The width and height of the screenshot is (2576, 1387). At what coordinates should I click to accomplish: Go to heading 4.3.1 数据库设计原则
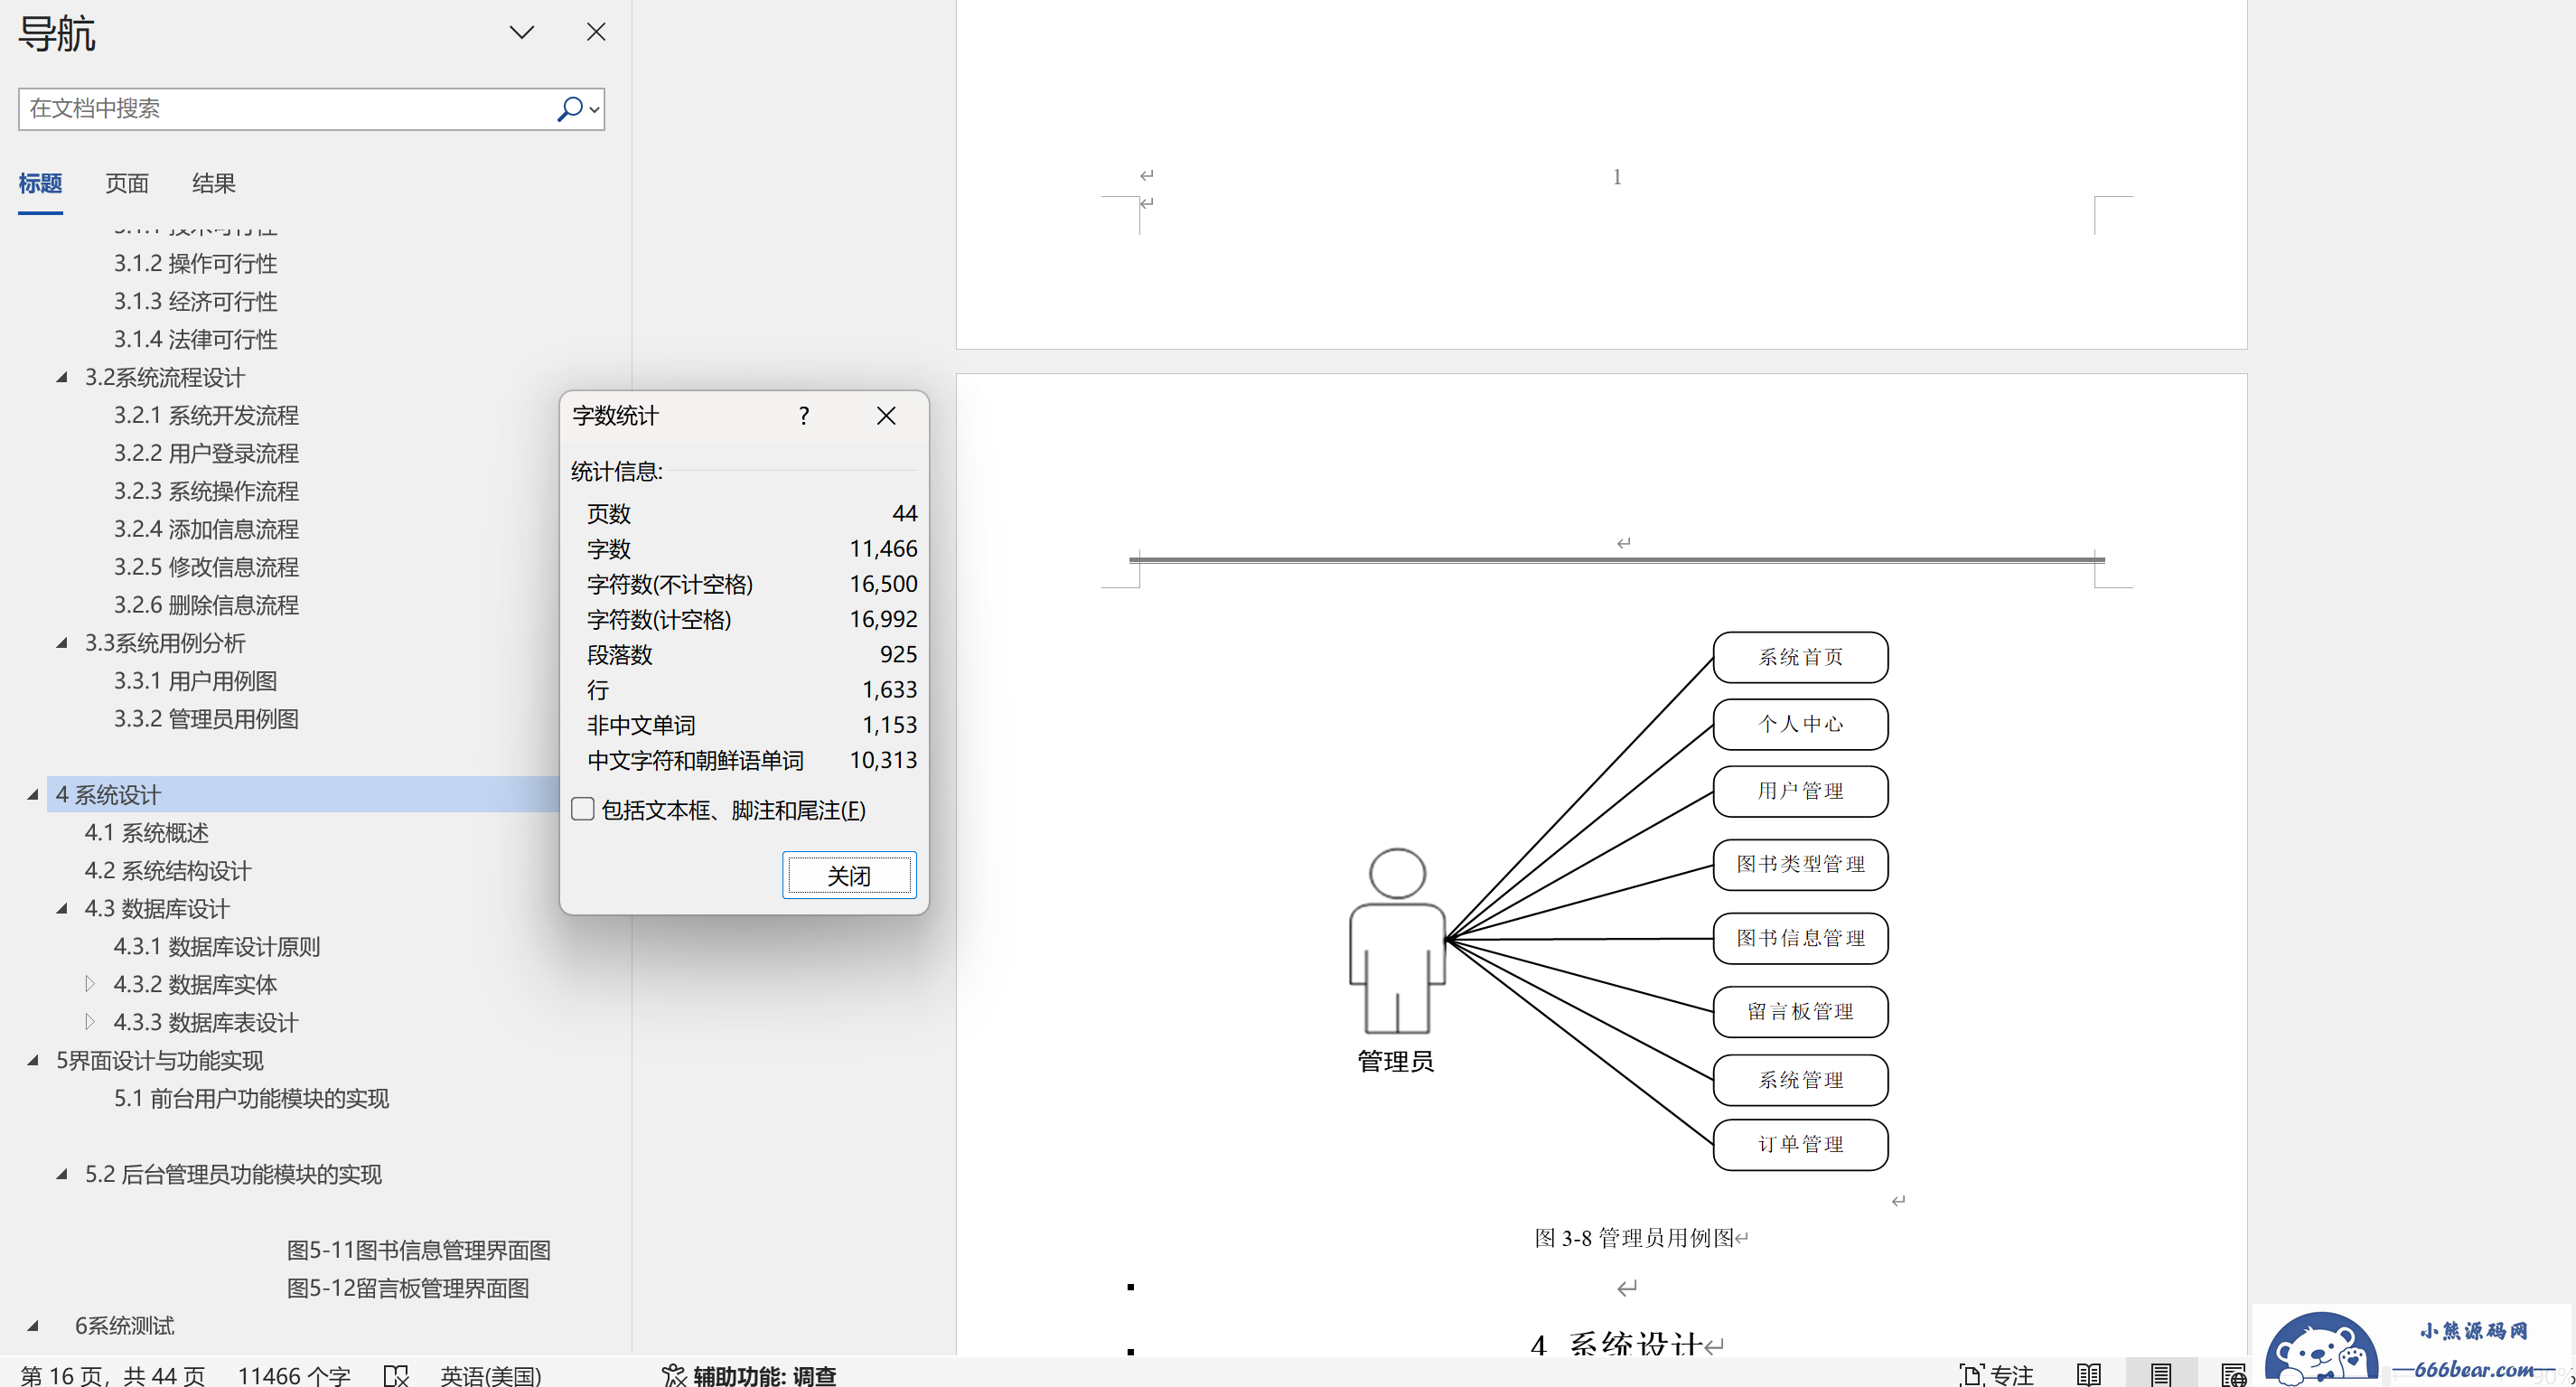[217, 947]
